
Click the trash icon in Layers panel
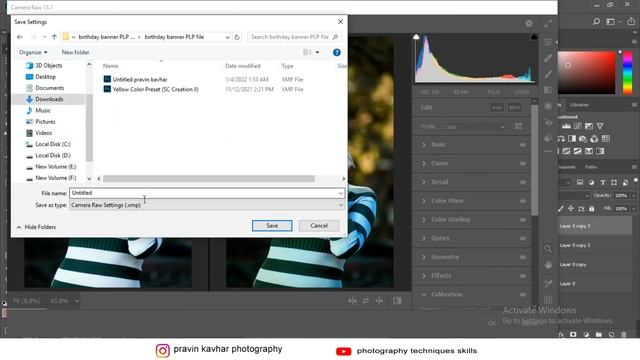coord(624,335)
